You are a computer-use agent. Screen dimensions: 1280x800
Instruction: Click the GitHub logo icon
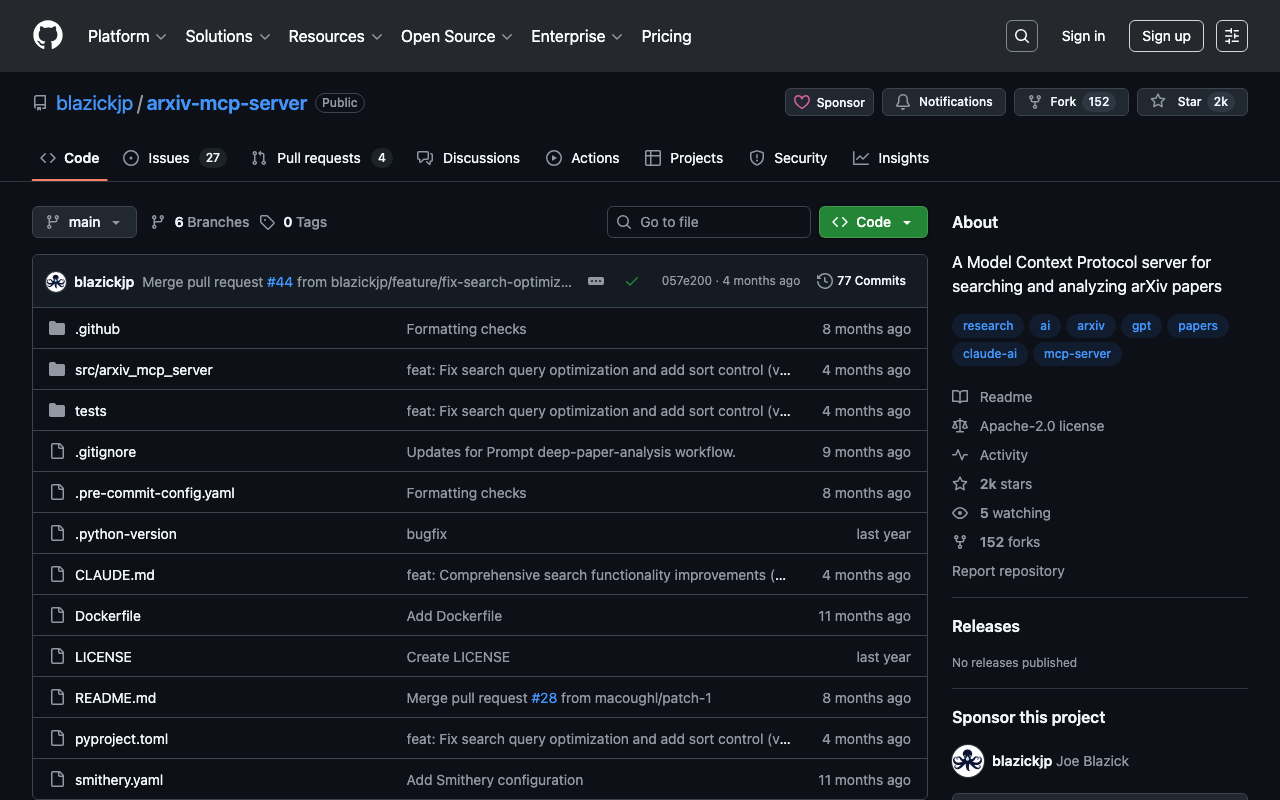[x=48, y=36]
